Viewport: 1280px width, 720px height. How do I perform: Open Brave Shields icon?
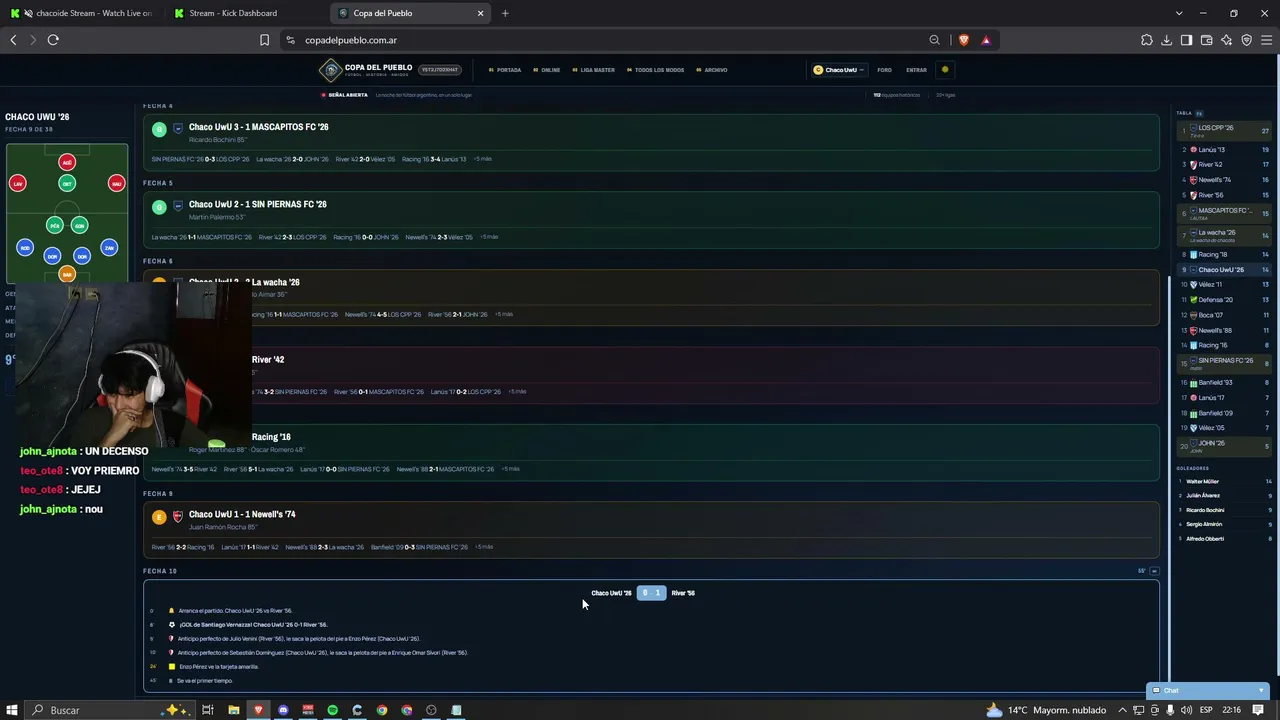[x=964, y=40]
